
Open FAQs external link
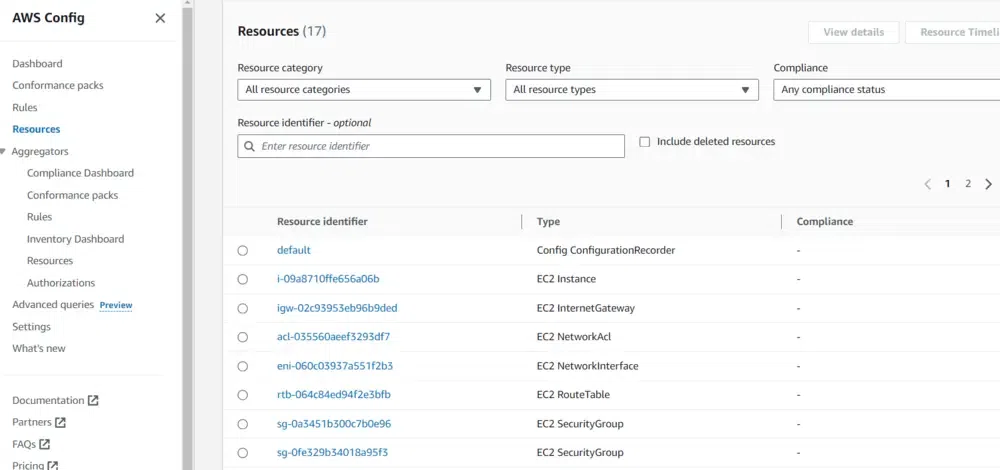(x=24, y=444)
